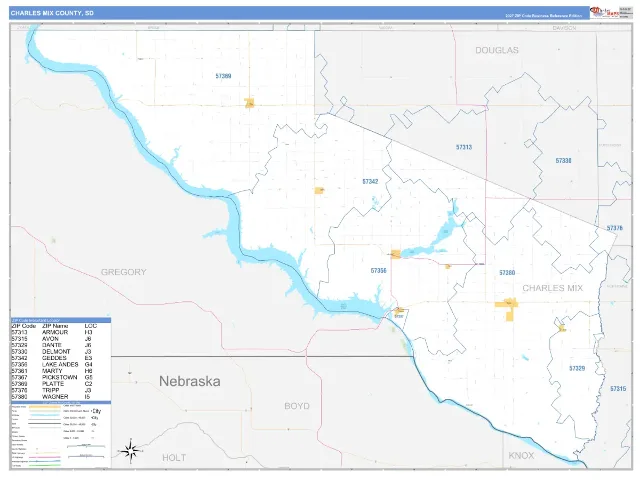Select ZIP code label 57369 on map

point(223,76)
